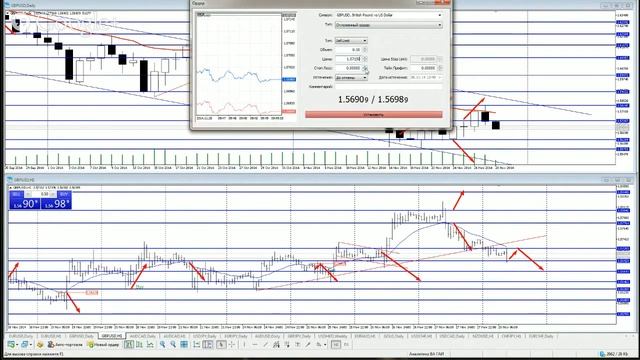Click the red Place order button

[x=373, y=115]
